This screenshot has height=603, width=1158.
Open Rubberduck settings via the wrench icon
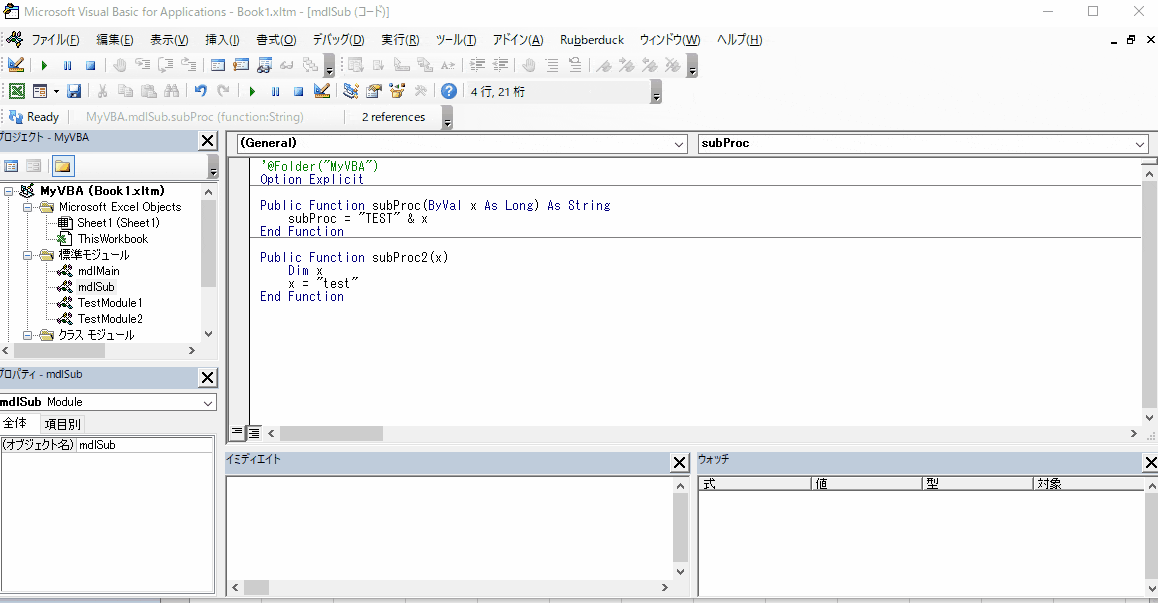pos(420,91)
